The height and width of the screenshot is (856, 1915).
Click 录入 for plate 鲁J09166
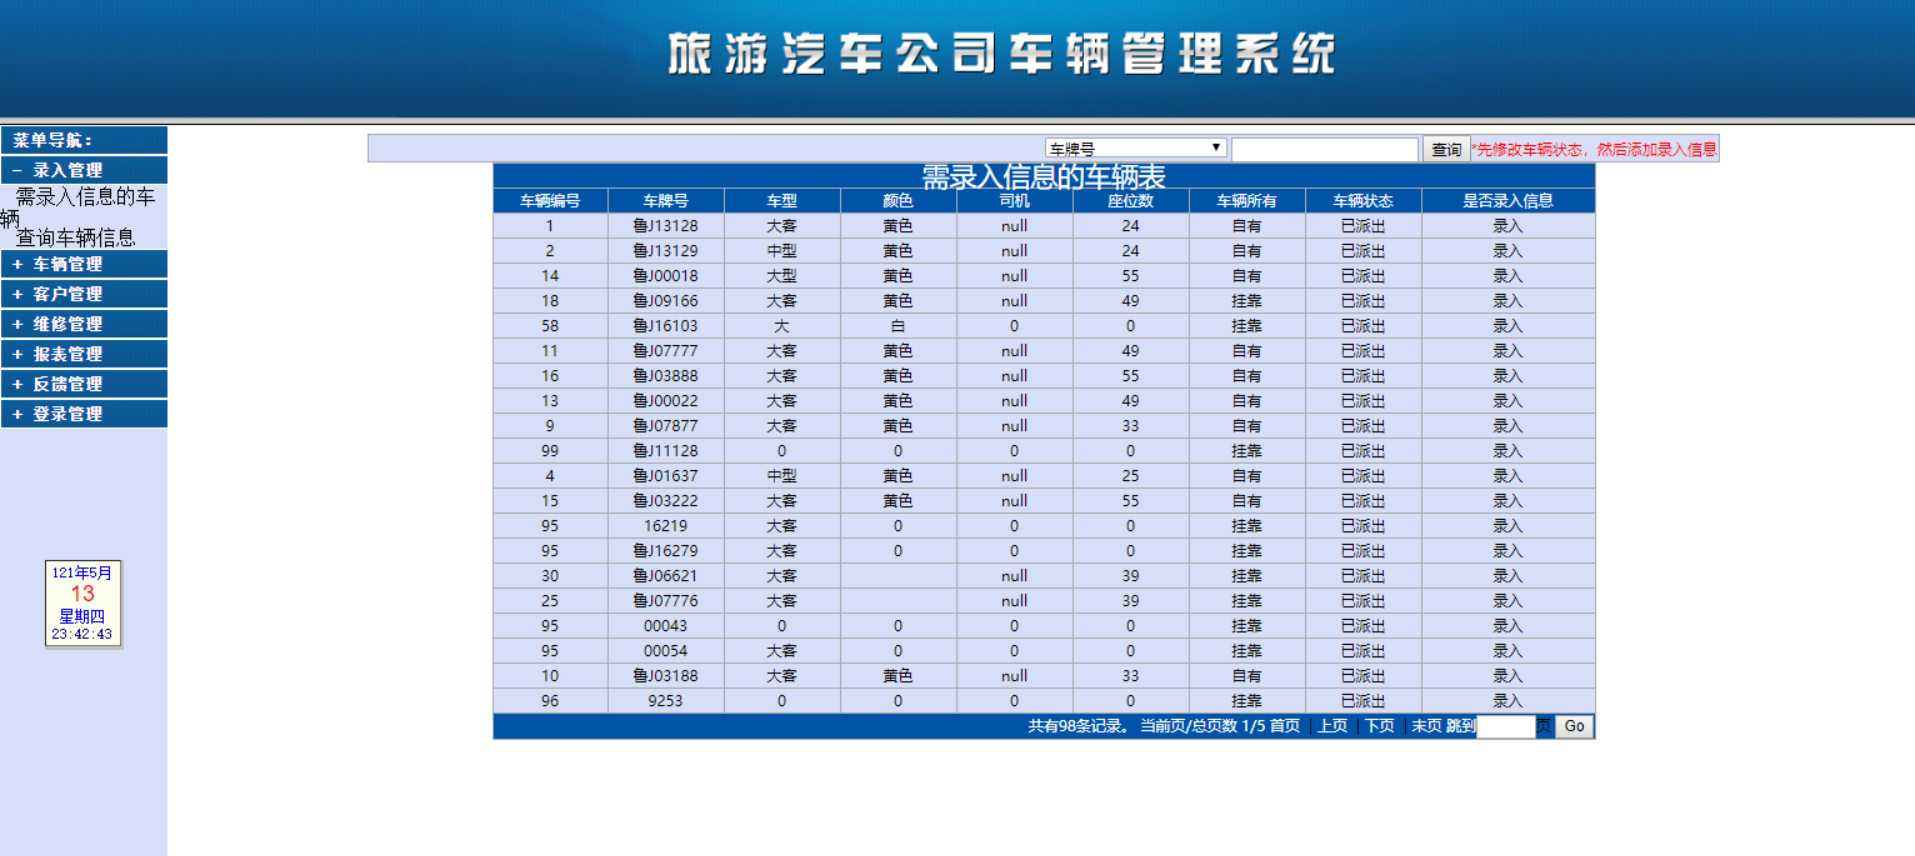(1507, 301)
